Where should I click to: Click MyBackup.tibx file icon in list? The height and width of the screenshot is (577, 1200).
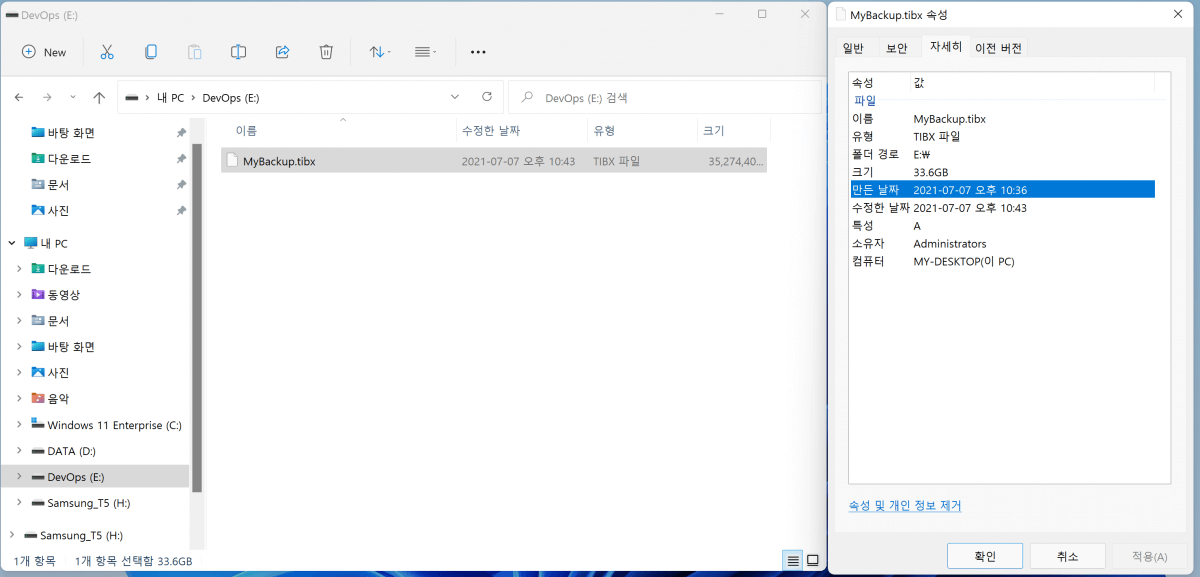tap(233, 161)
